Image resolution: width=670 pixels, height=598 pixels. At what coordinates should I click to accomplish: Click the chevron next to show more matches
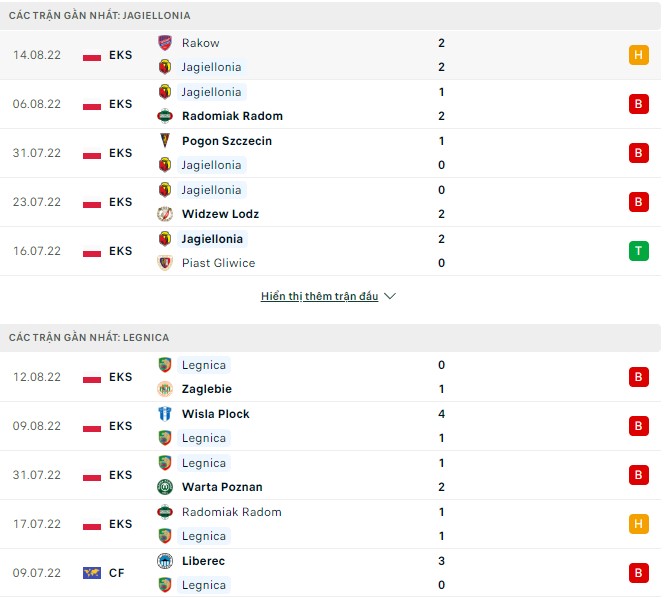(x=390, y=297)
